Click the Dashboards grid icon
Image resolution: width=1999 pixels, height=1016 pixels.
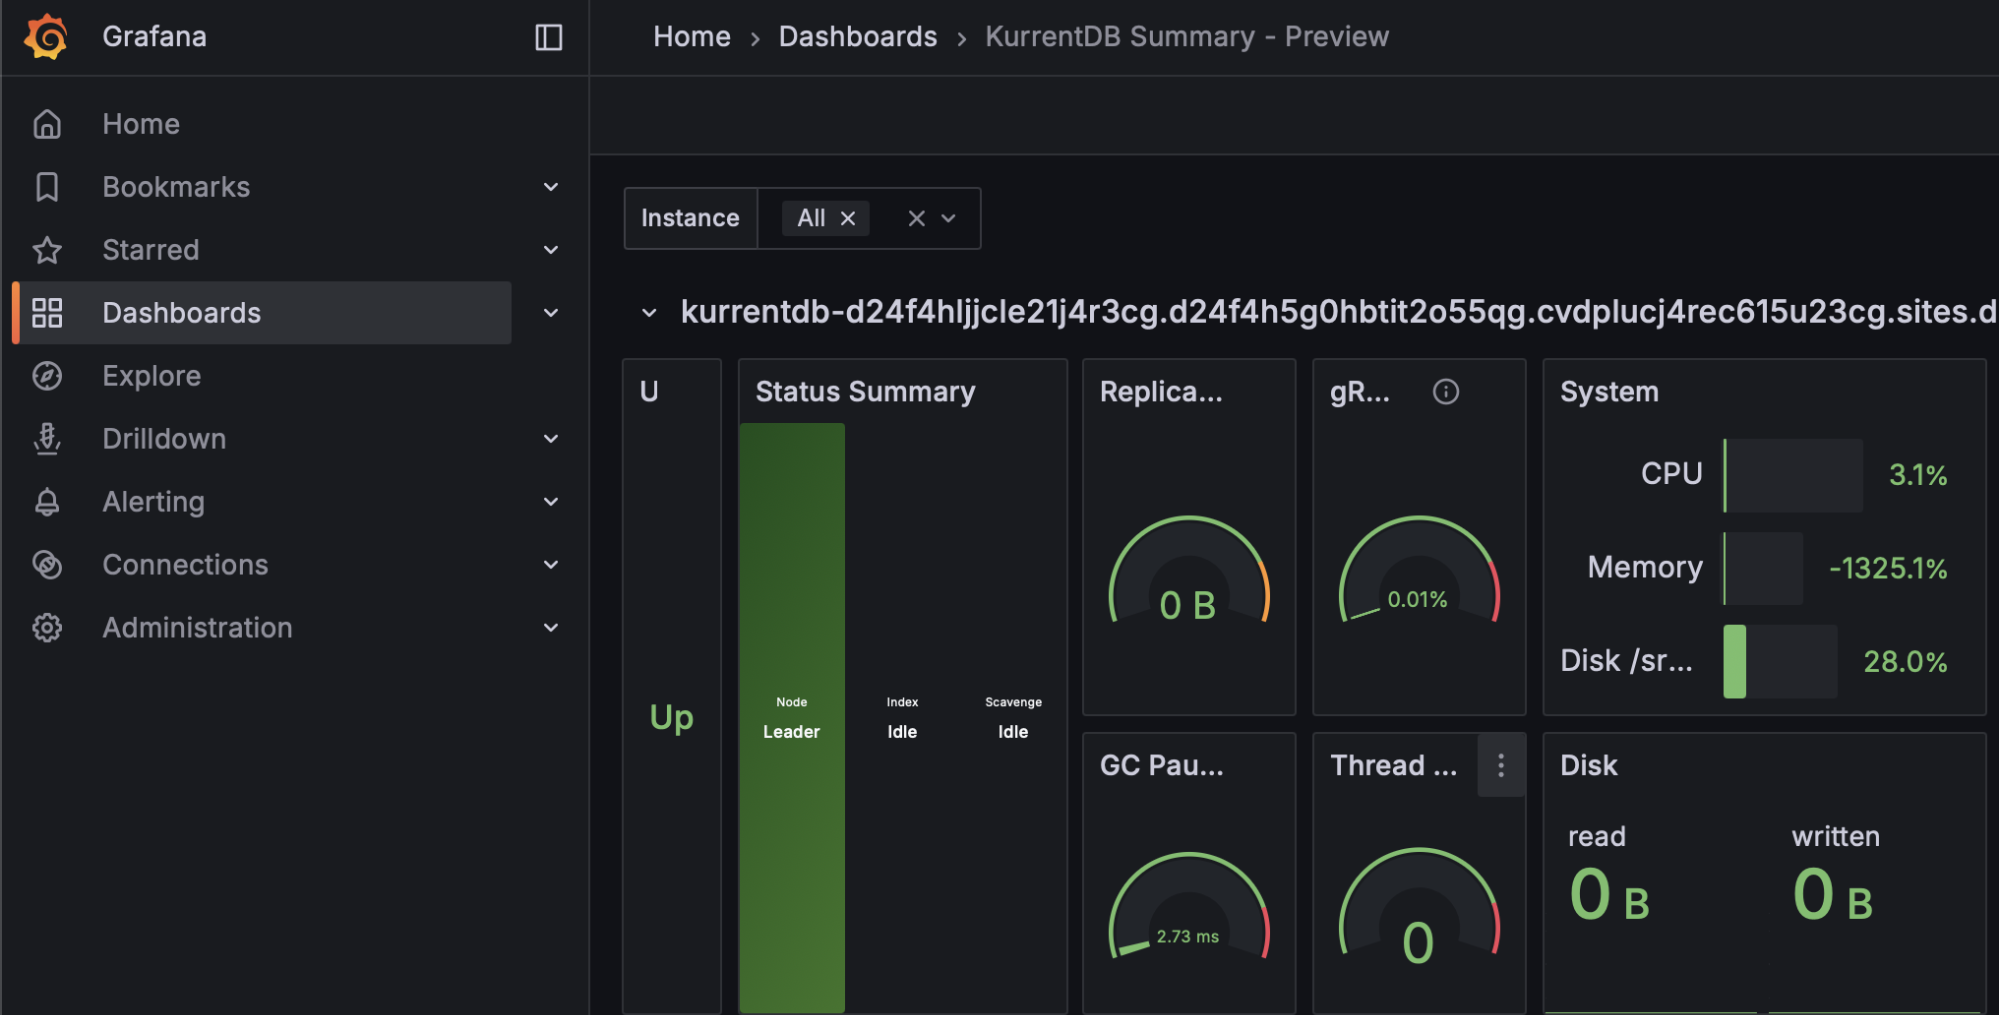[x=47, y=312]
